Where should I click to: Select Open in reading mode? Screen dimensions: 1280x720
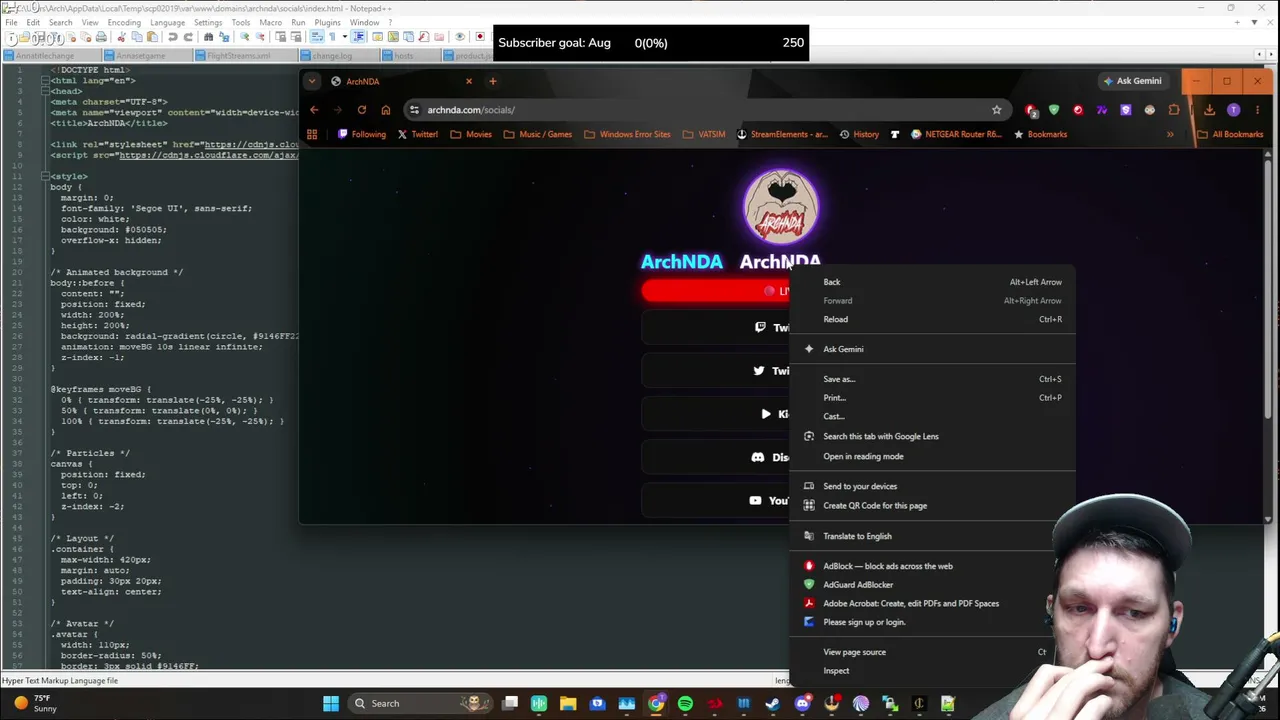(x=932, y=456)
